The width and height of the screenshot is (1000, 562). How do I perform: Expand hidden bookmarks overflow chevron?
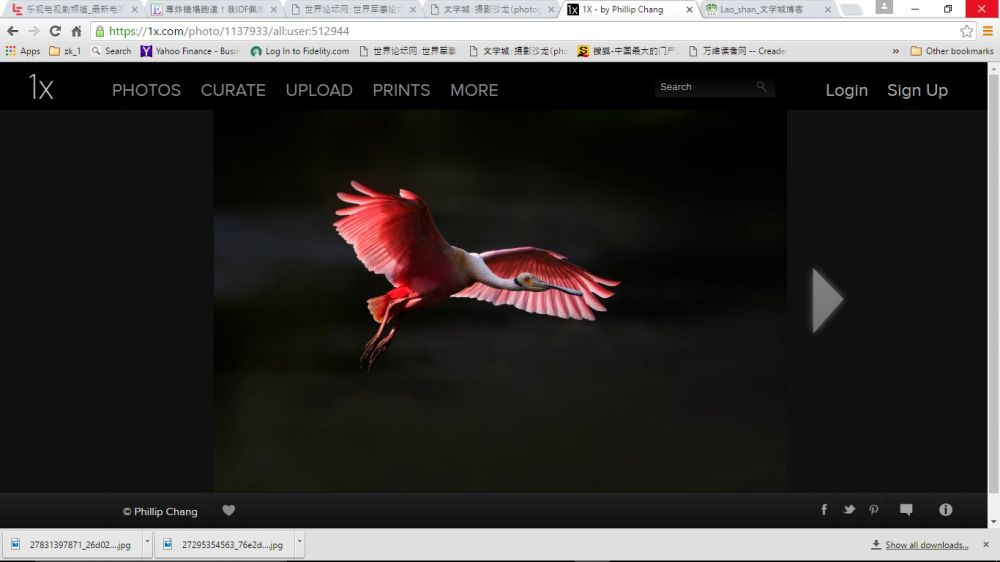tap(895, 51)
